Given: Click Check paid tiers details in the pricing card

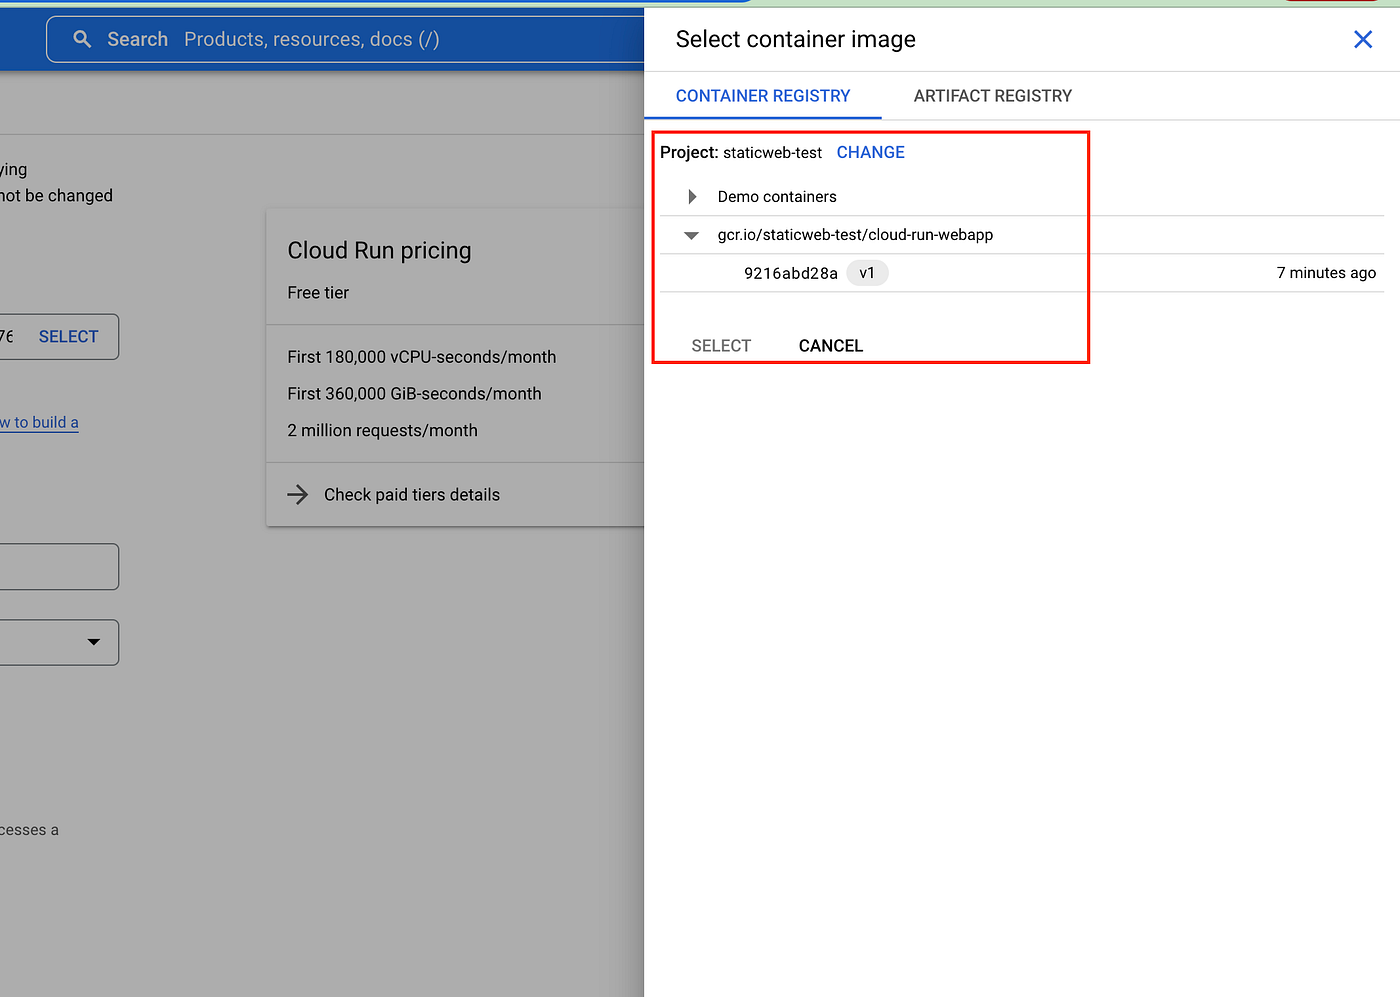Looking at the screenshot, I should [410, 494].
